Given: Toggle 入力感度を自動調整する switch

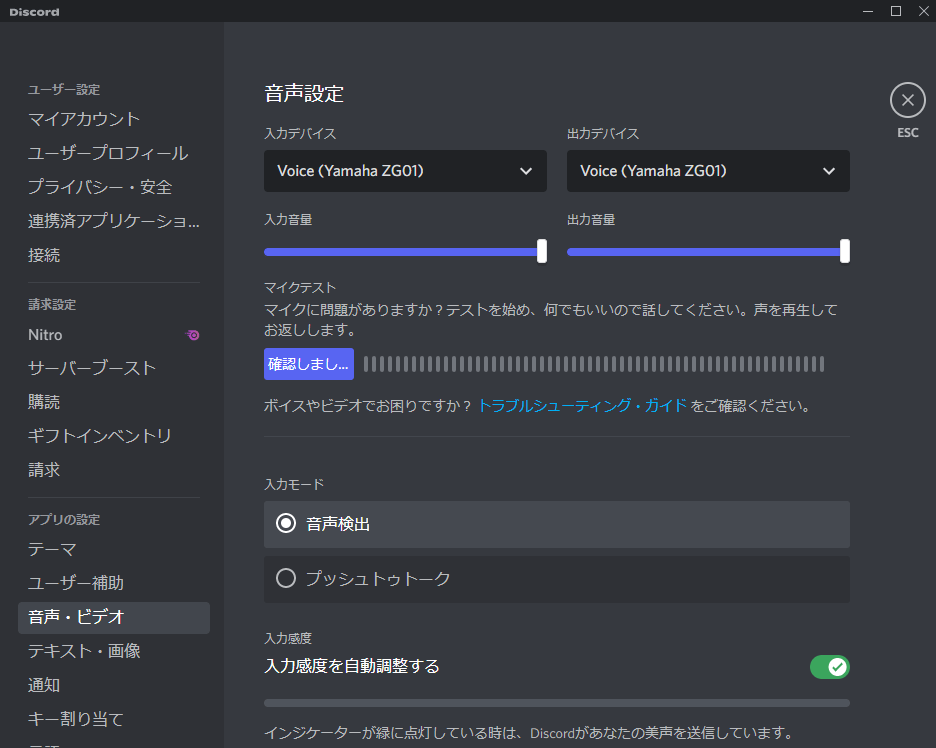Looking at the screenshot, I should coord(829,666).
